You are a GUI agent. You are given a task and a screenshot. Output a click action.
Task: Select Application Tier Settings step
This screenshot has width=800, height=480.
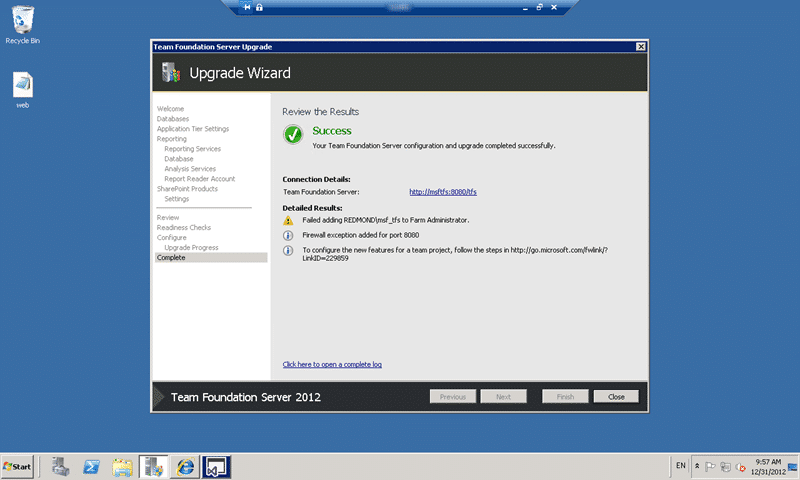coord(193,129)
